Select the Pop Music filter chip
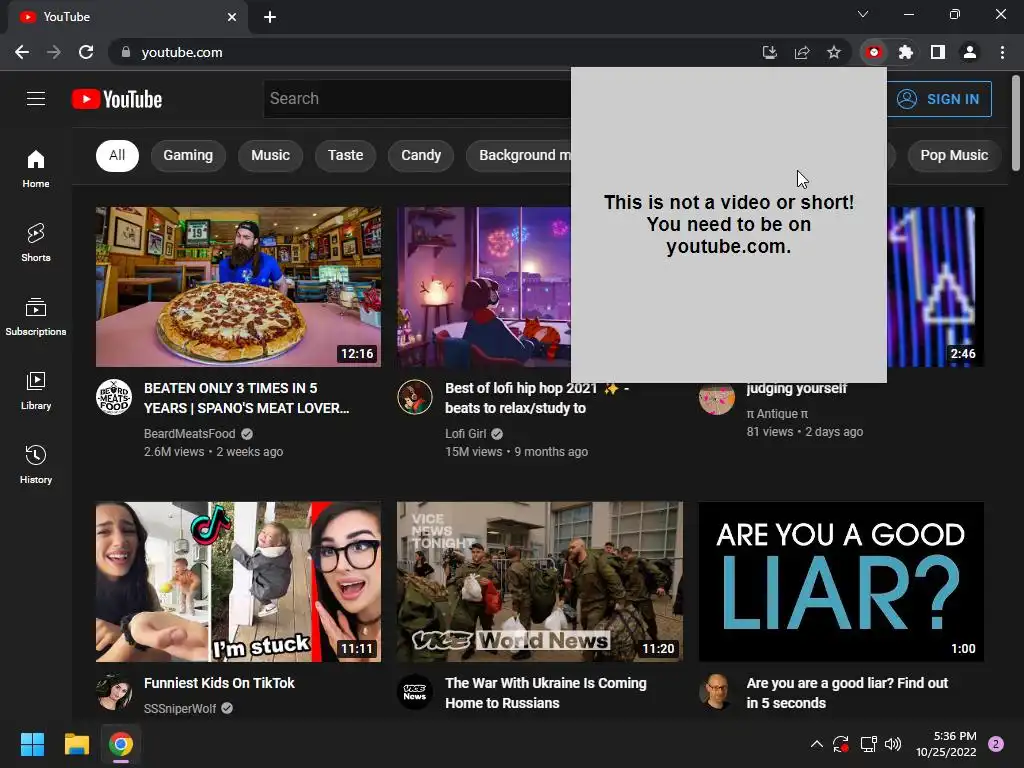The image size is (1024, 768). (x=954, y=155)
